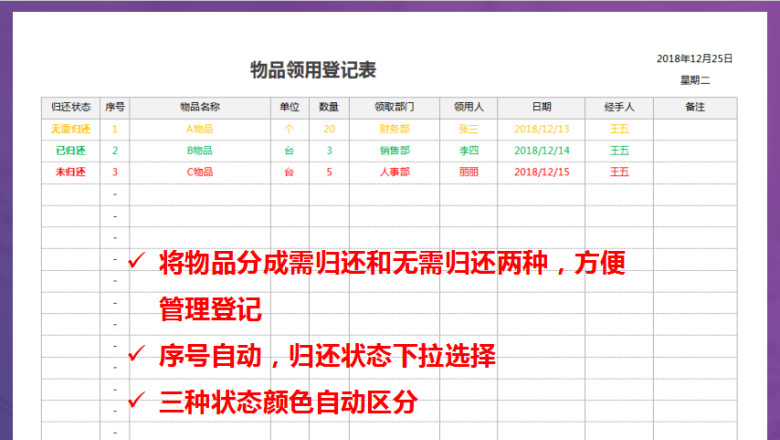Image resolution: width=780 pixels, height=440 pixels.
Task: Select the 数量 column header
Action: point(329,107)
